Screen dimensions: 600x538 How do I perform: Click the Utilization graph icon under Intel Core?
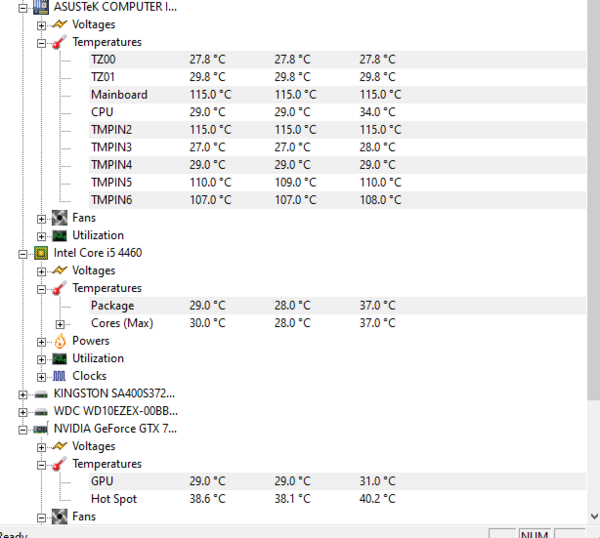tap(59, 358)
